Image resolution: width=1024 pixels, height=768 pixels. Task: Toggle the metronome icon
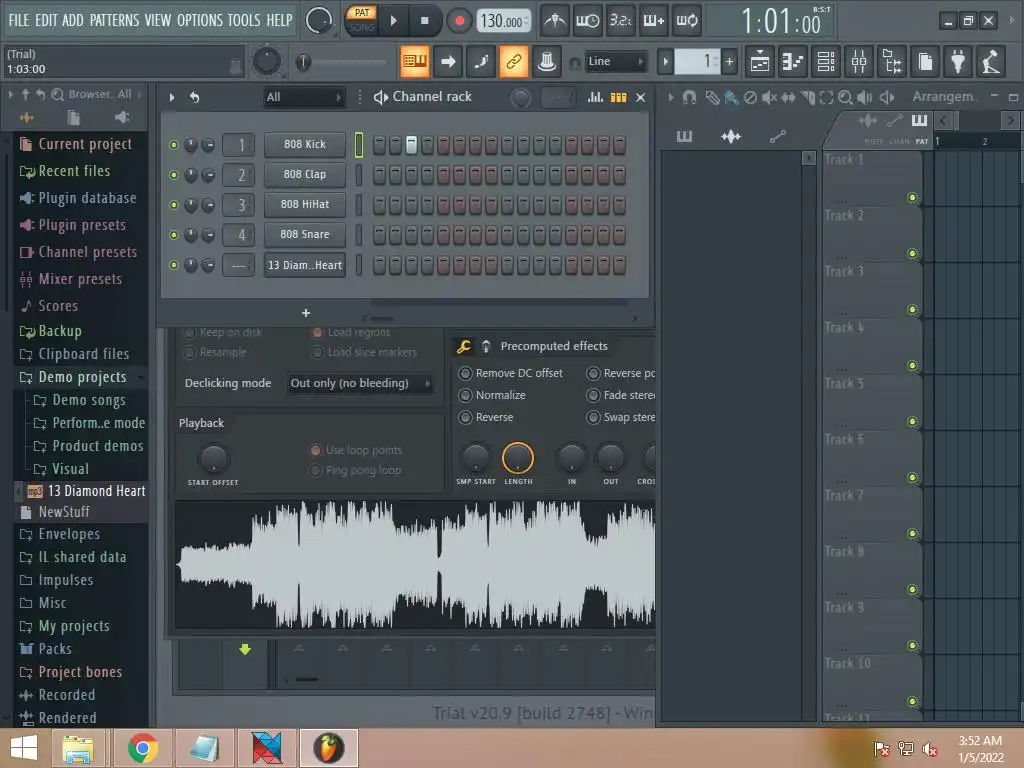(x=554, y=21)
